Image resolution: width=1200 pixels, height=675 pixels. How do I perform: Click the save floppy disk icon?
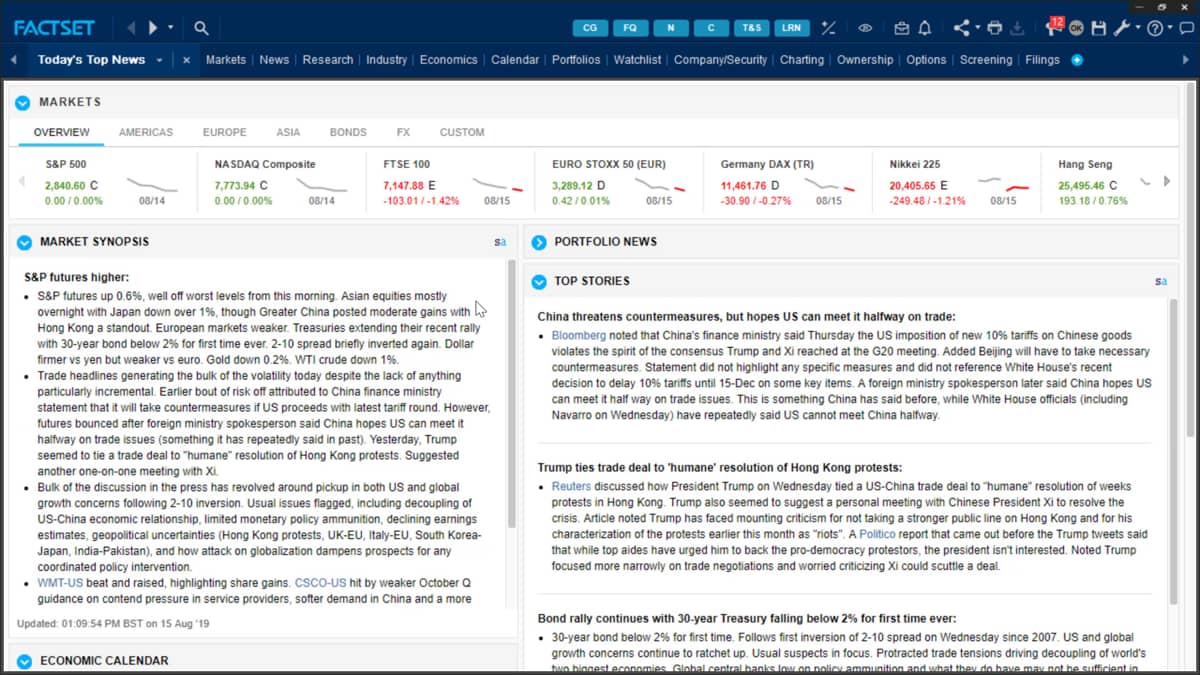(x=1099, y=28)
